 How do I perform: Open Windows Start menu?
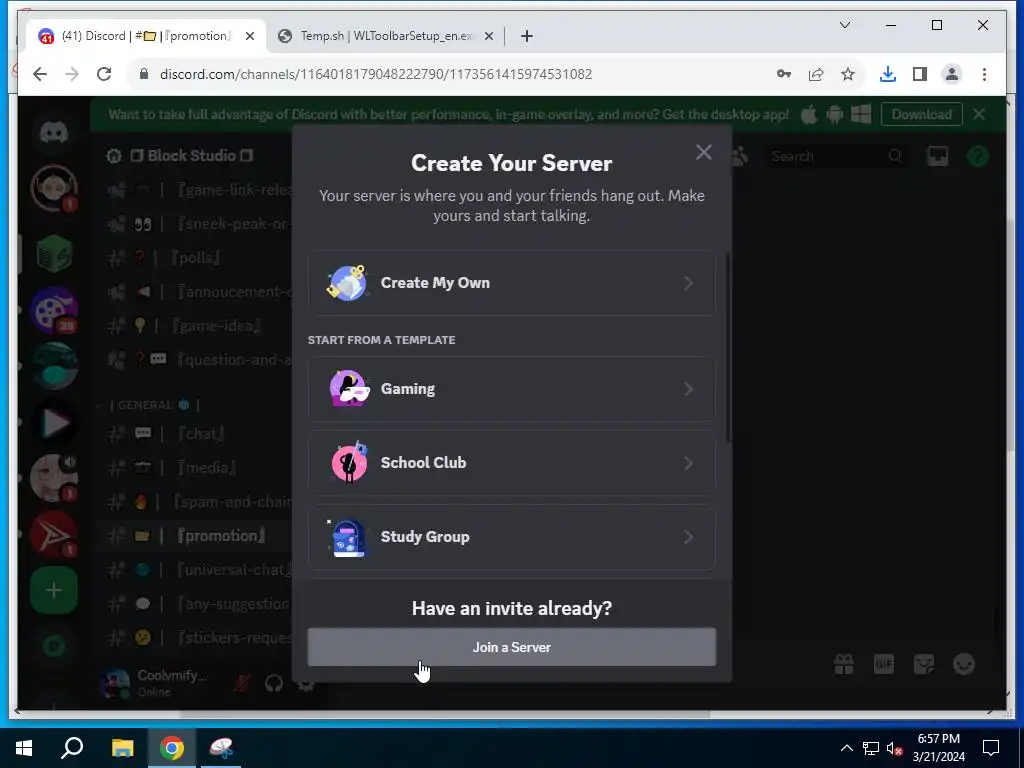[24, 748]
